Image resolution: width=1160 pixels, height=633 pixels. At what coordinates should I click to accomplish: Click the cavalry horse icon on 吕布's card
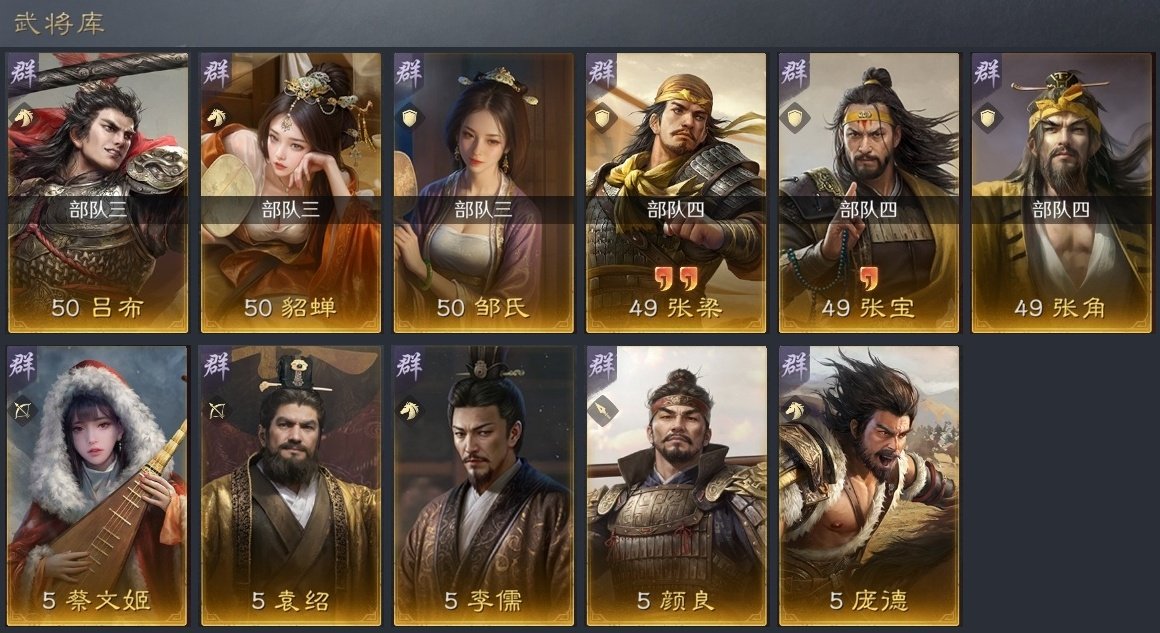[x=24, y=117]
